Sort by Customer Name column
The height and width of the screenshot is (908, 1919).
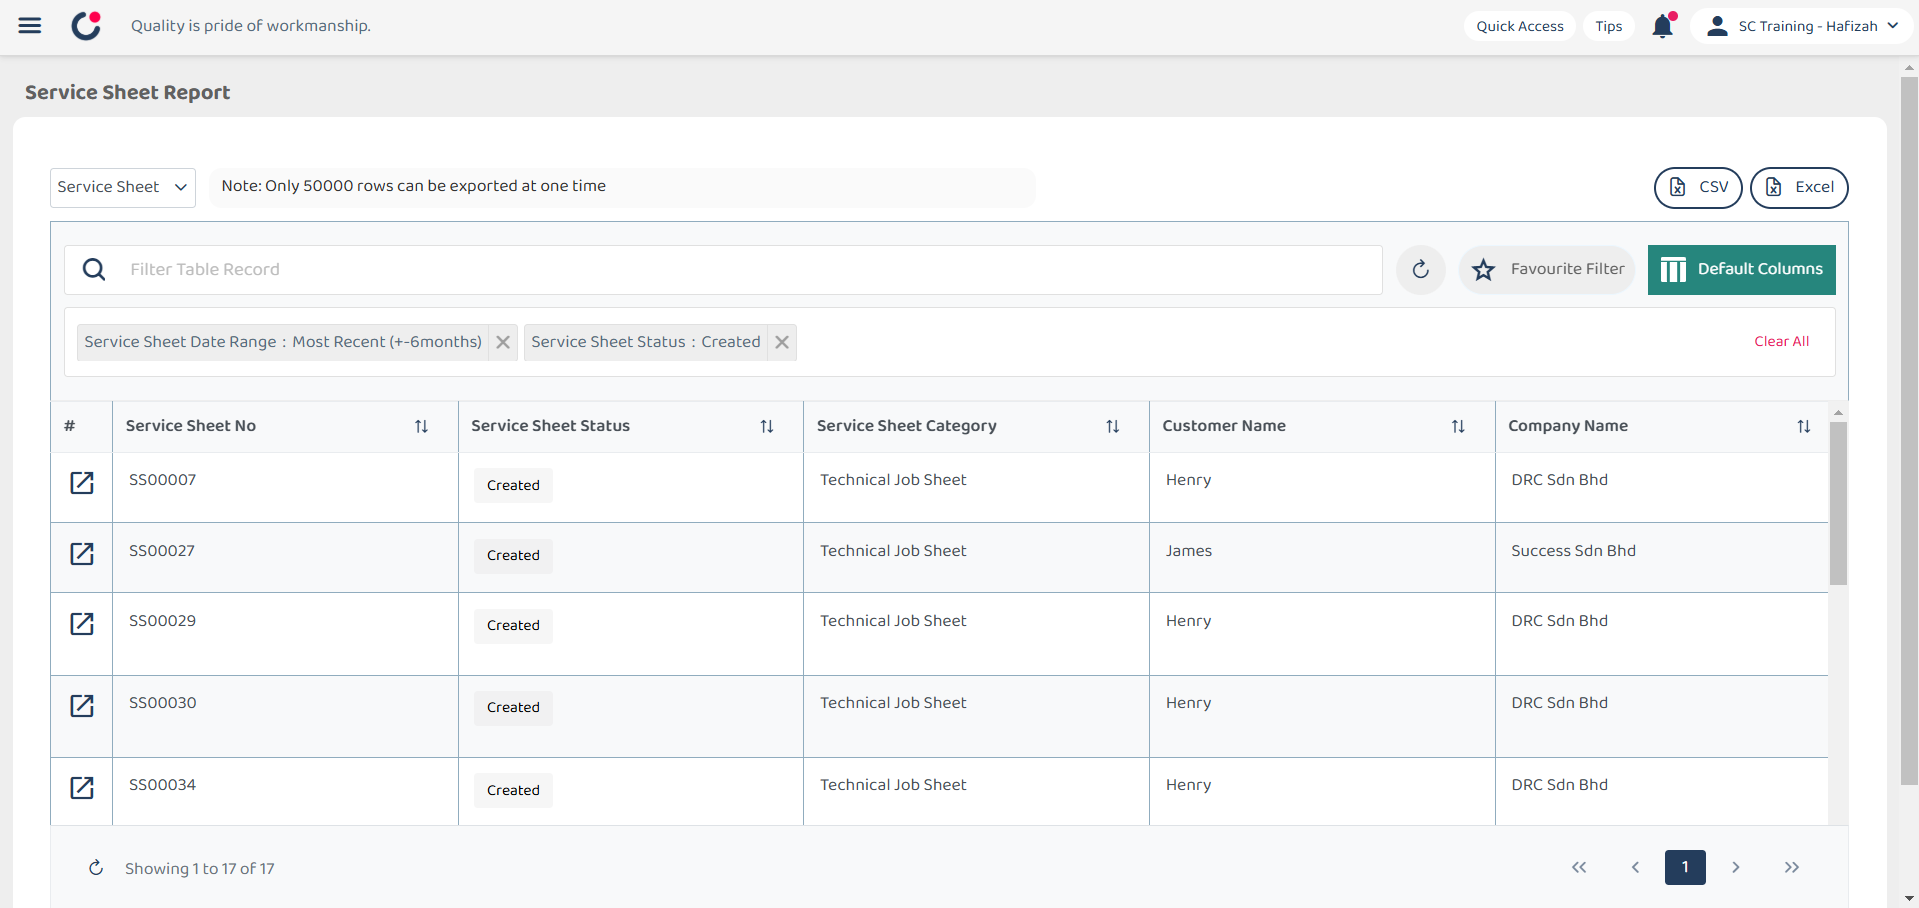1458,427
